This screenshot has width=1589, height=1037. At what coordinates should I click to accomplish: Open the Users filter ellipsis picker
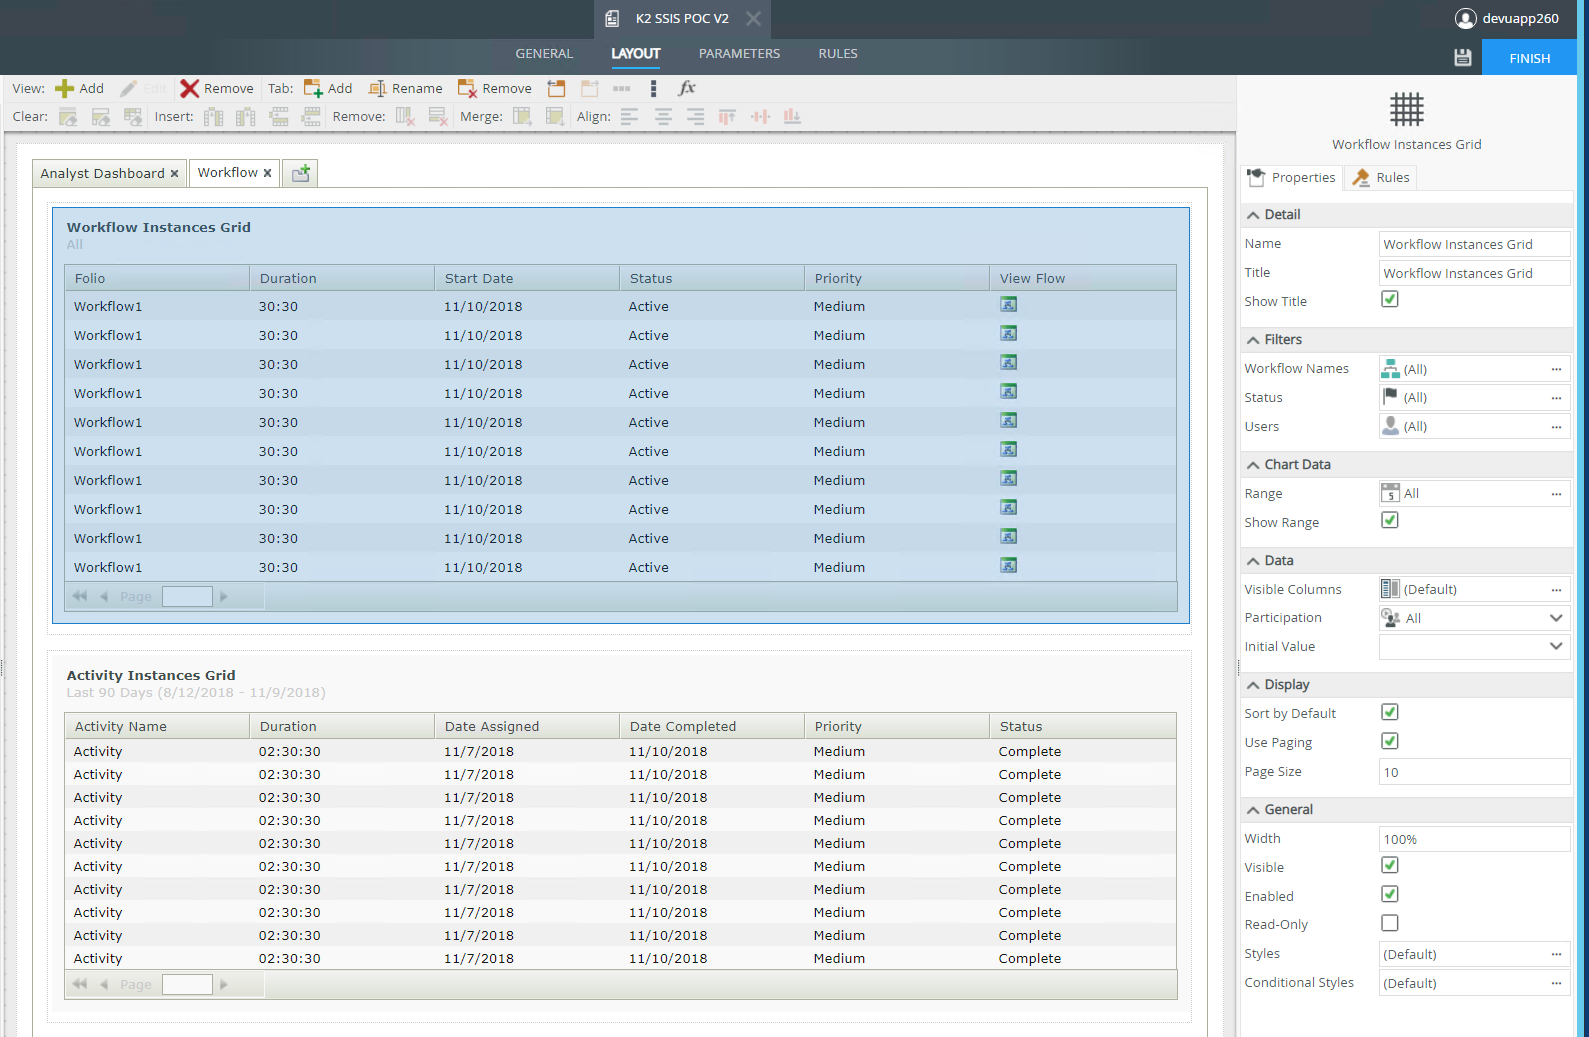(1556, 427)
